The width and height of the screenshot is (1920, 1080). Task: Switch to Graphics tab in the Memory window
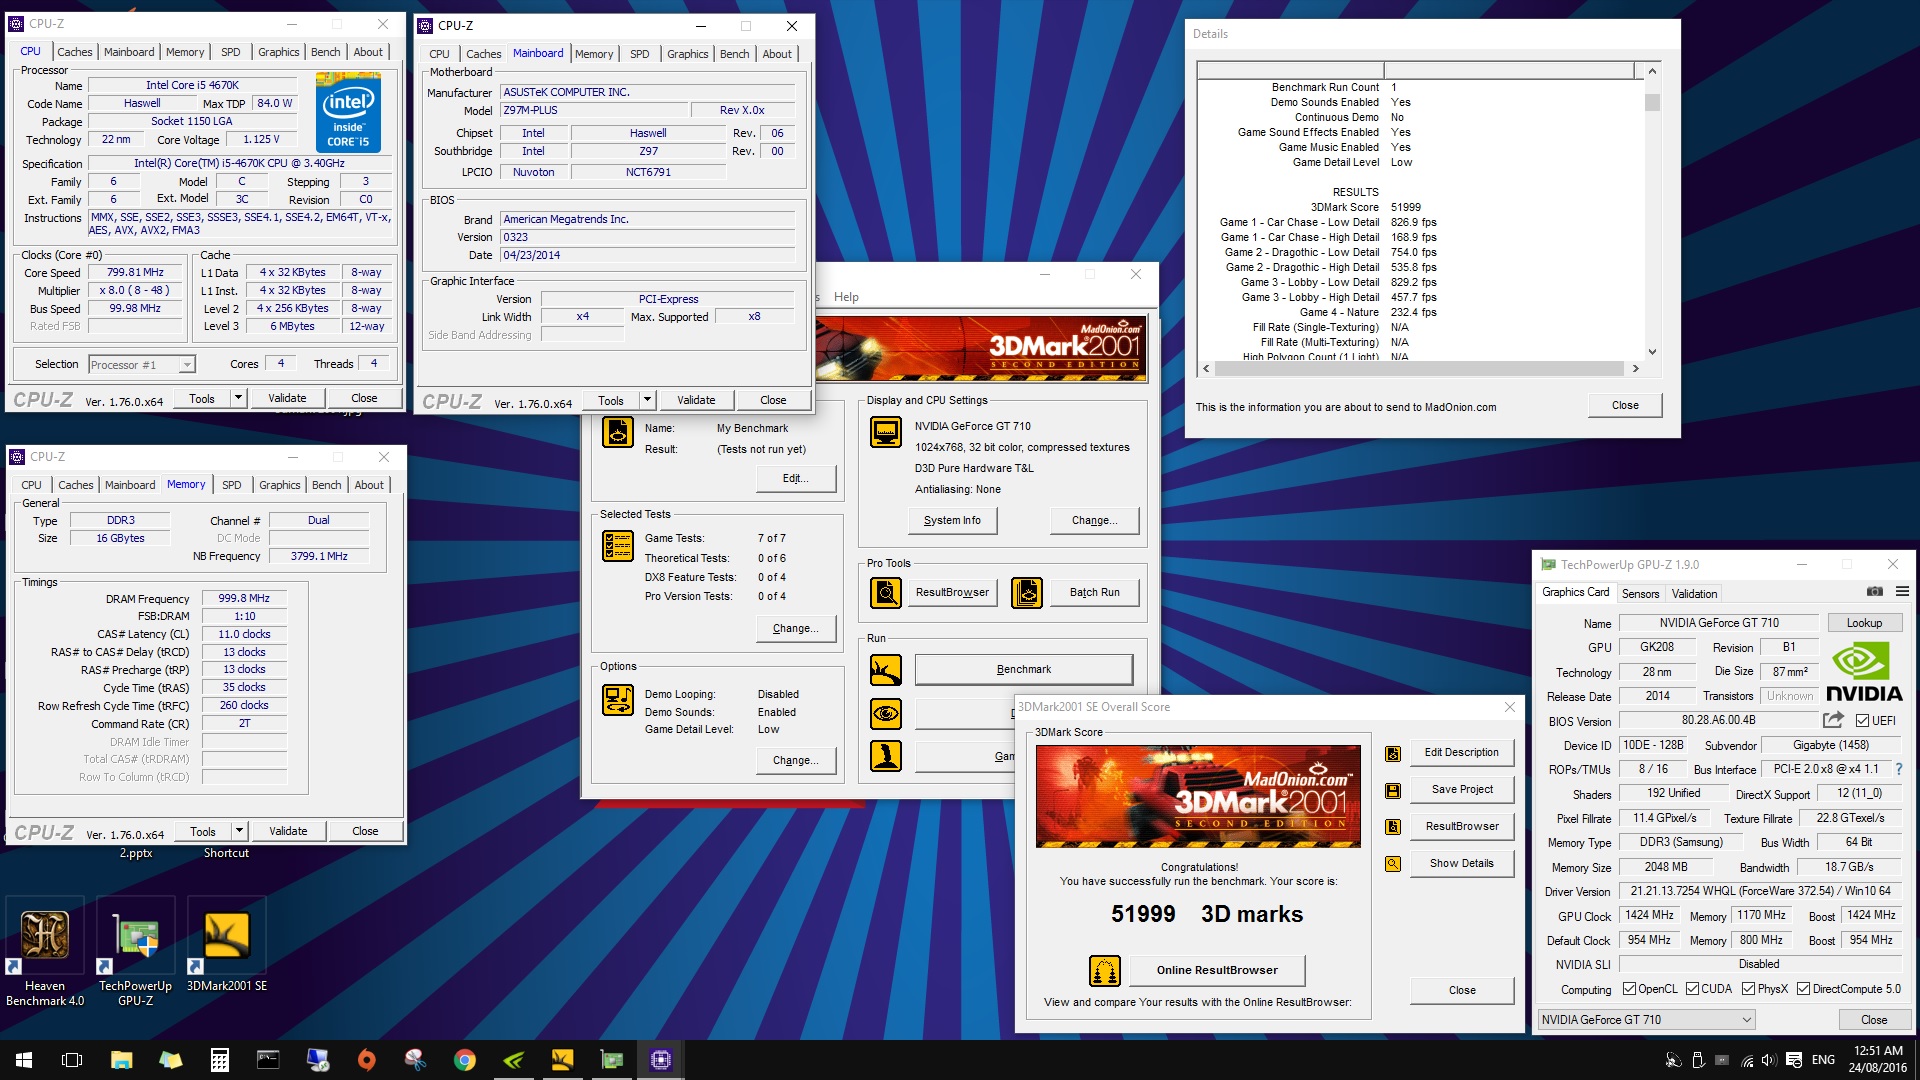(x=279, y=485)
